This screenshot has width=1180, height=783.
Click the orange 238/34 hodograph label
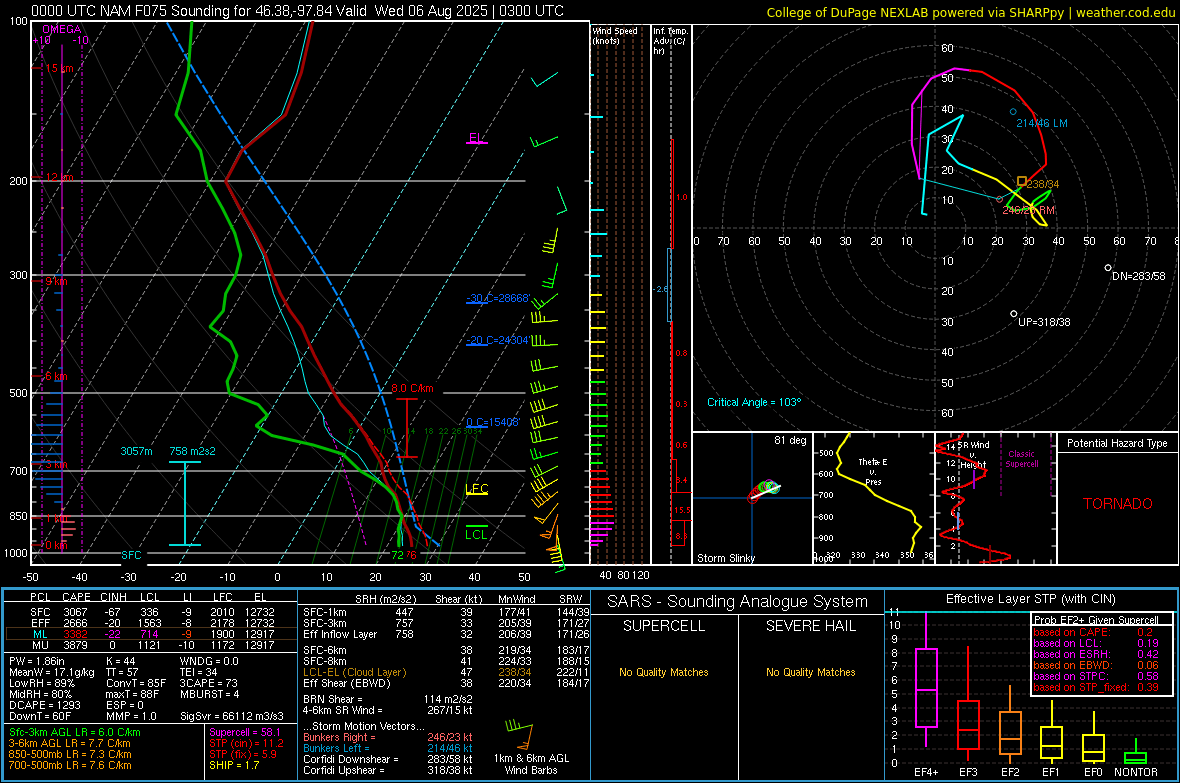coord(1042,184)
